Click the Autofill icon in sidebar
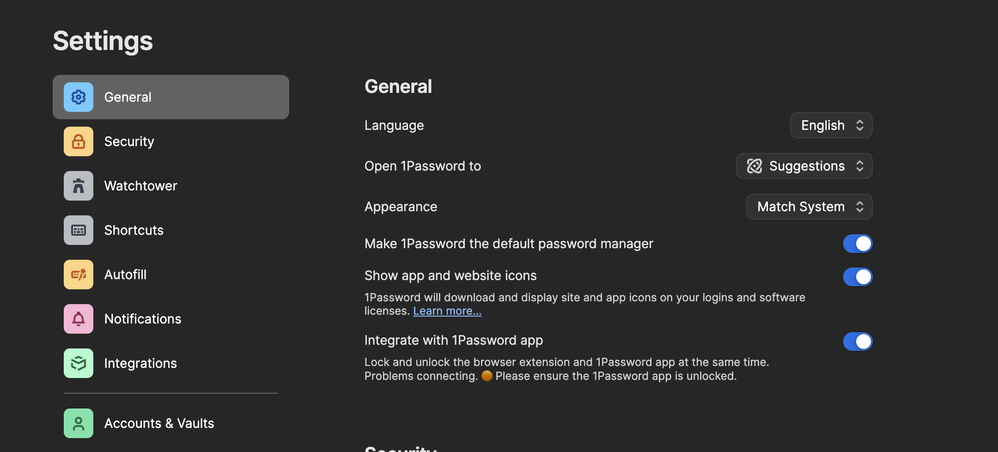The width and height of the screenshot is (998, 452). coord(78,275)
